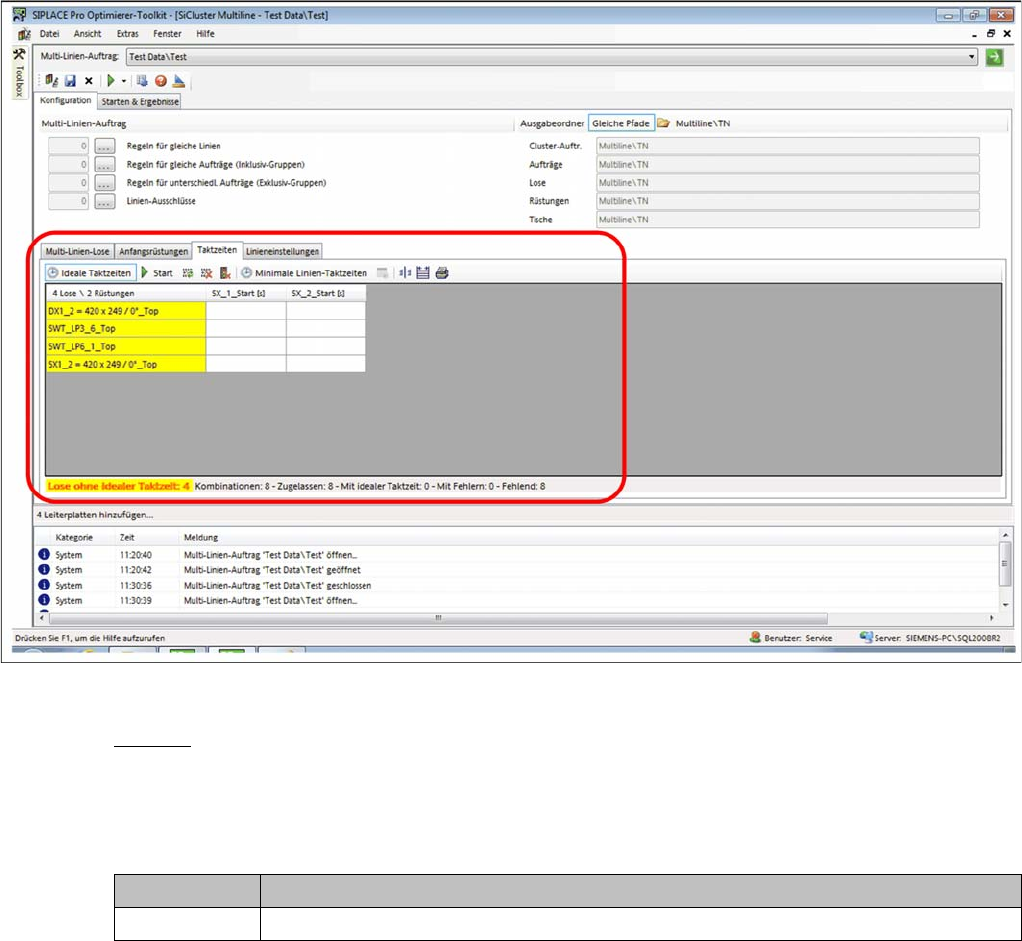1022x941 pixels.
Task: Click the greyed-out table icon
Action: point(383,273)
